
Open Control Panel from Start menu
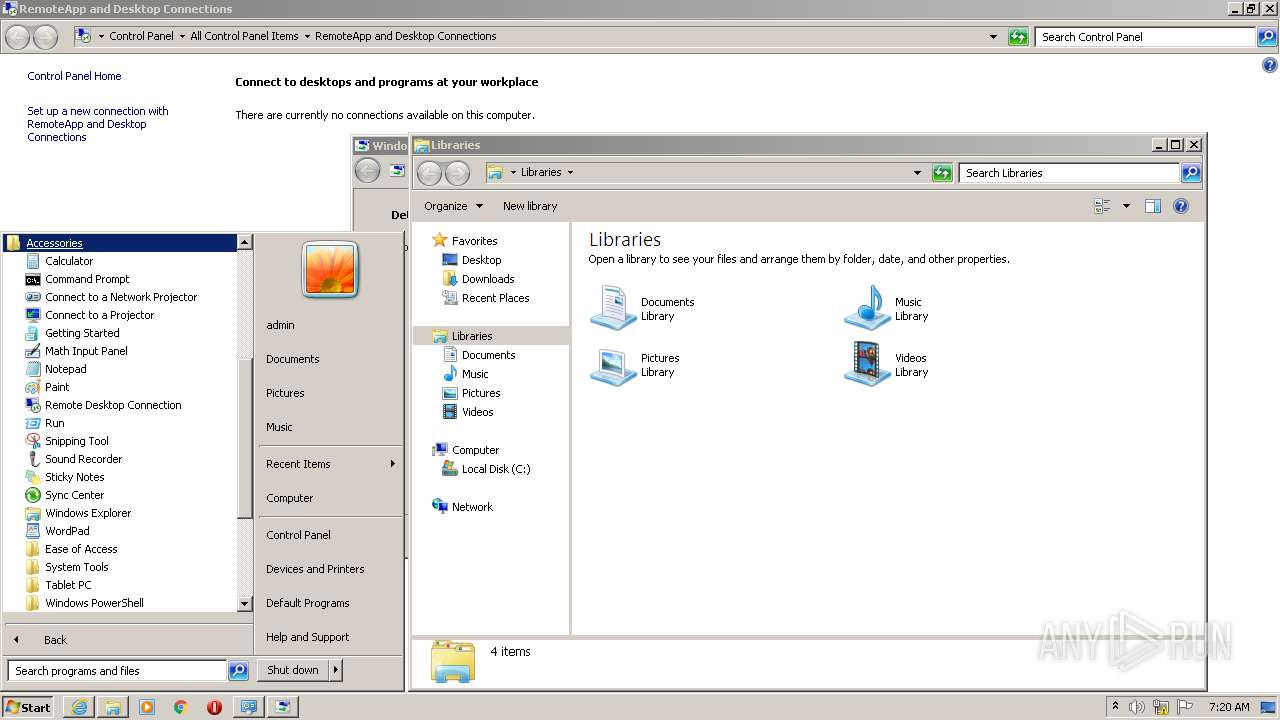pos(298,535)
